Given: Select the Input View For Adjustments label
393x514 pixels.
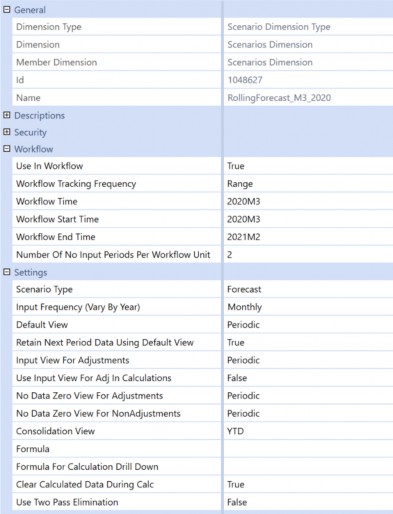Looking at the screenshot, I should pyautogui.click(x=72, y=360).
